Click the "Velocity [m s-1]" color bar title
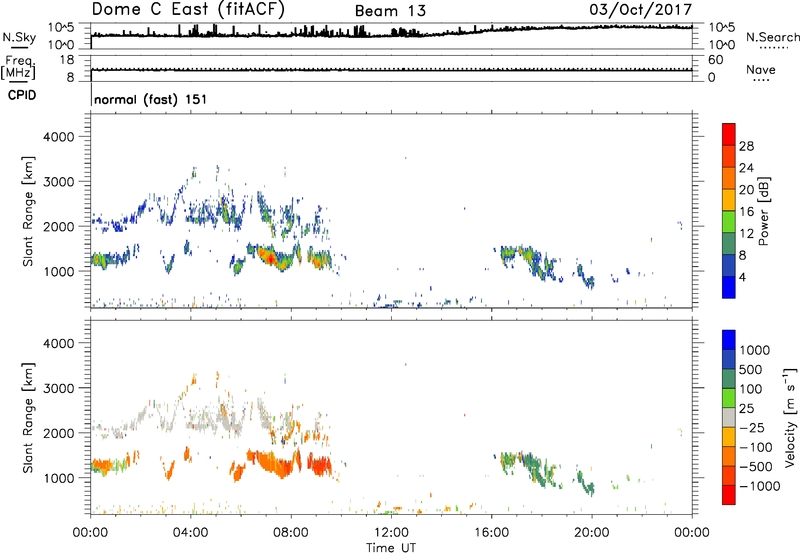800x554 pixels. (790, 417)
